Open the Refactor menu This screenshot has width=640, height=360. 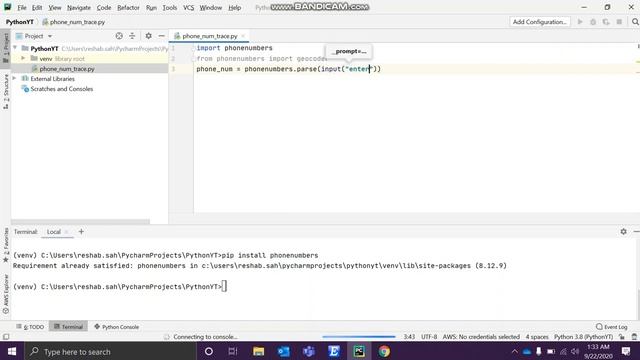(x=128, y=7)
